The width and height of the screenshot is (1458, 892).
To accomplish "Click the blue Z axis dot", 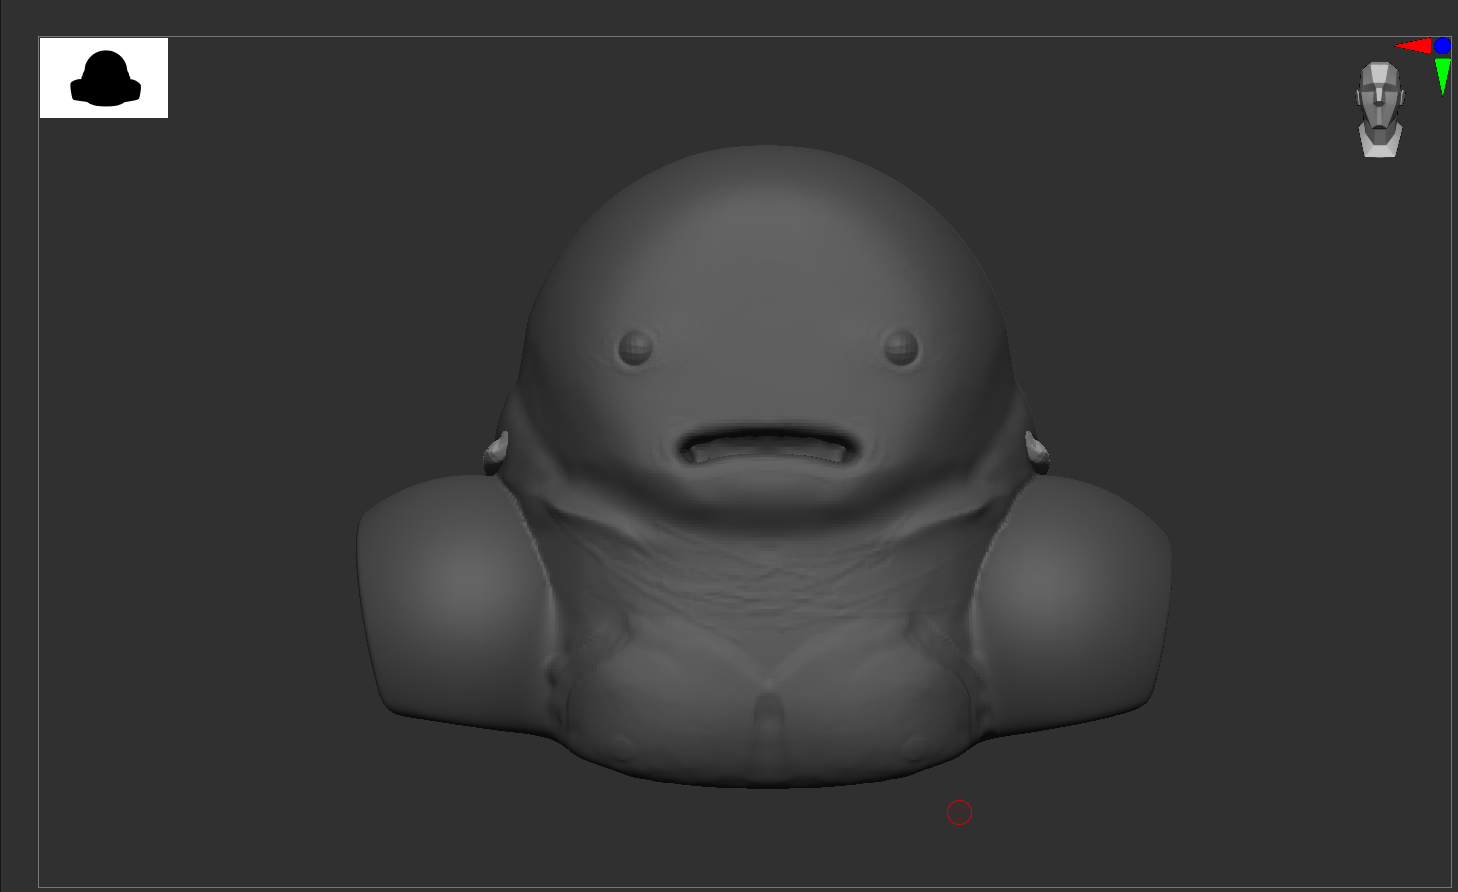I will [1442, 46].
